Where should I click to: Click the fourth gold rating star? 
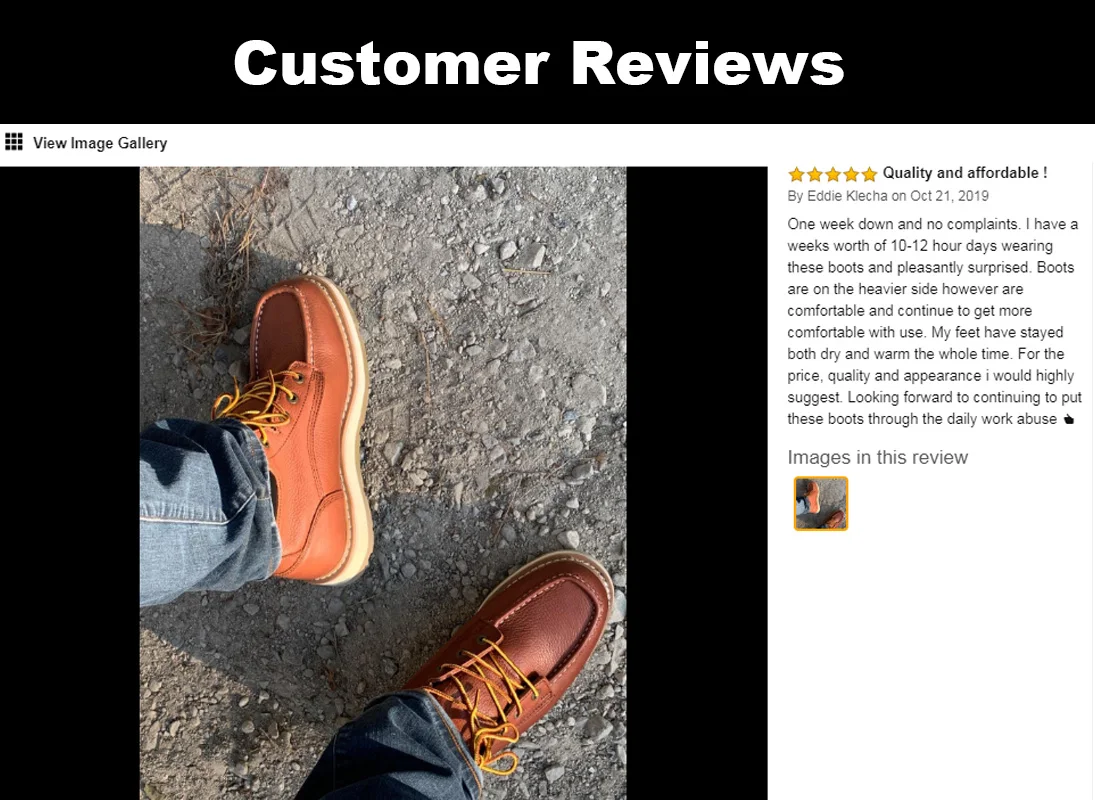tap(851, 174)
